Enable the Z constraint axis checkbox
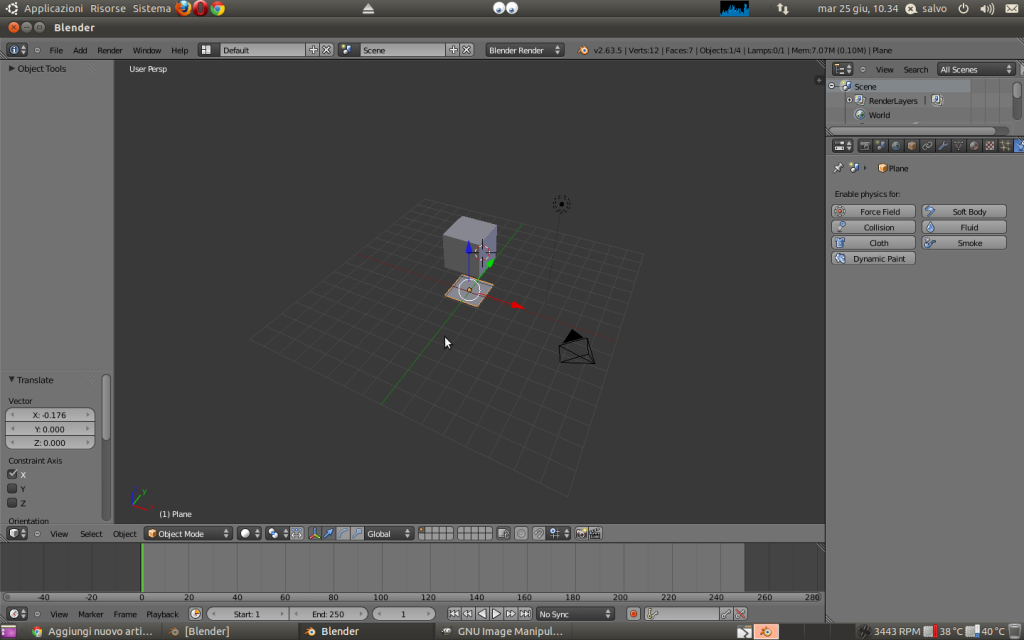 13,503
